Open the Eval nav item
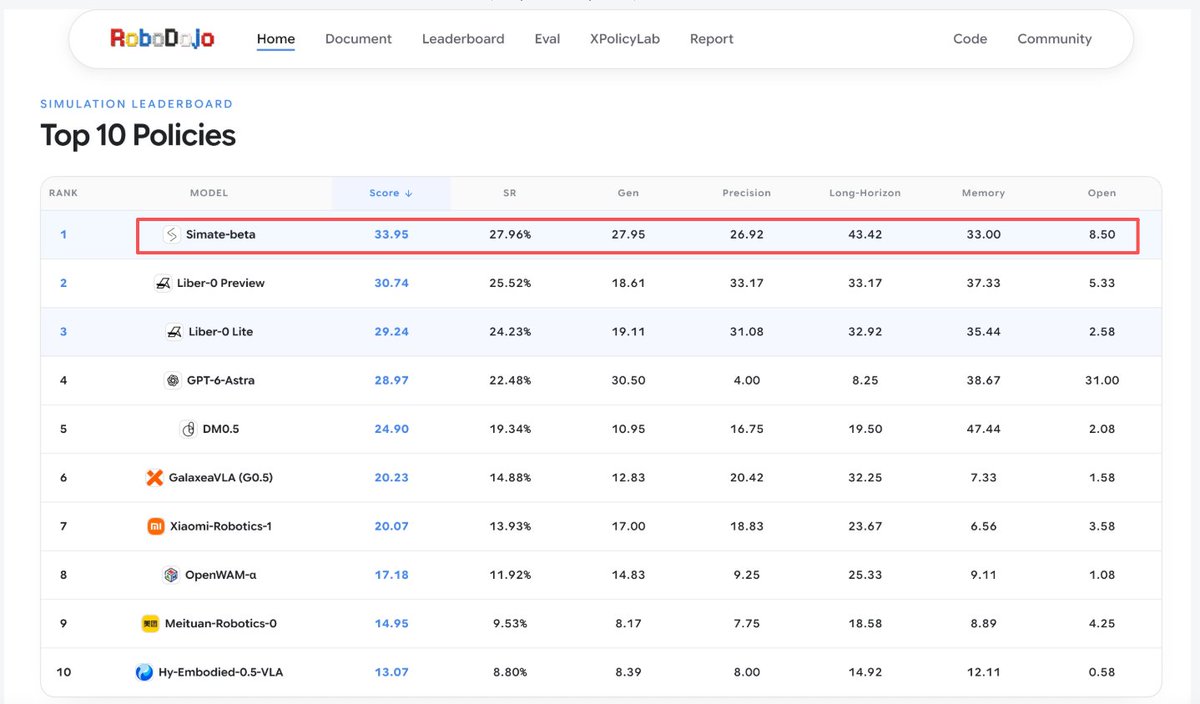Screen dimensions: 1200x704 tap(547, 39)
